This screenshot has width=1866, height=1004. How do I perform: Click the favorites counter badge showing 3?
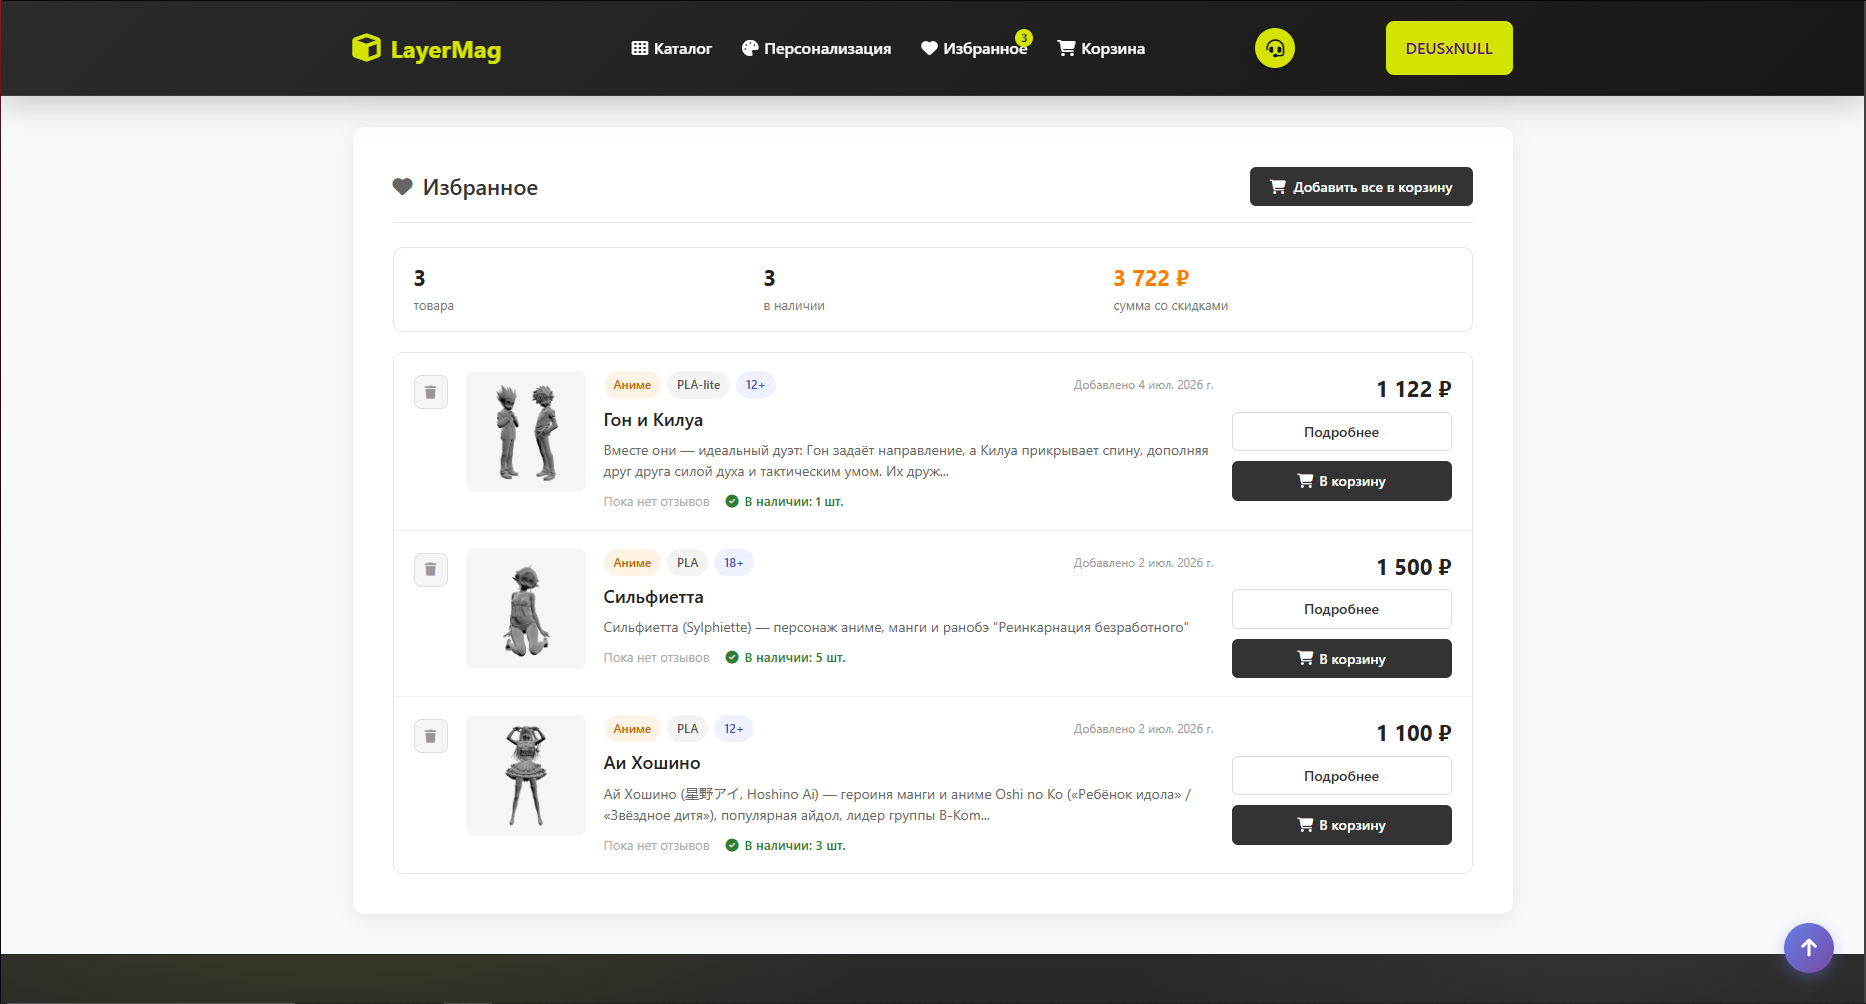1024,38
